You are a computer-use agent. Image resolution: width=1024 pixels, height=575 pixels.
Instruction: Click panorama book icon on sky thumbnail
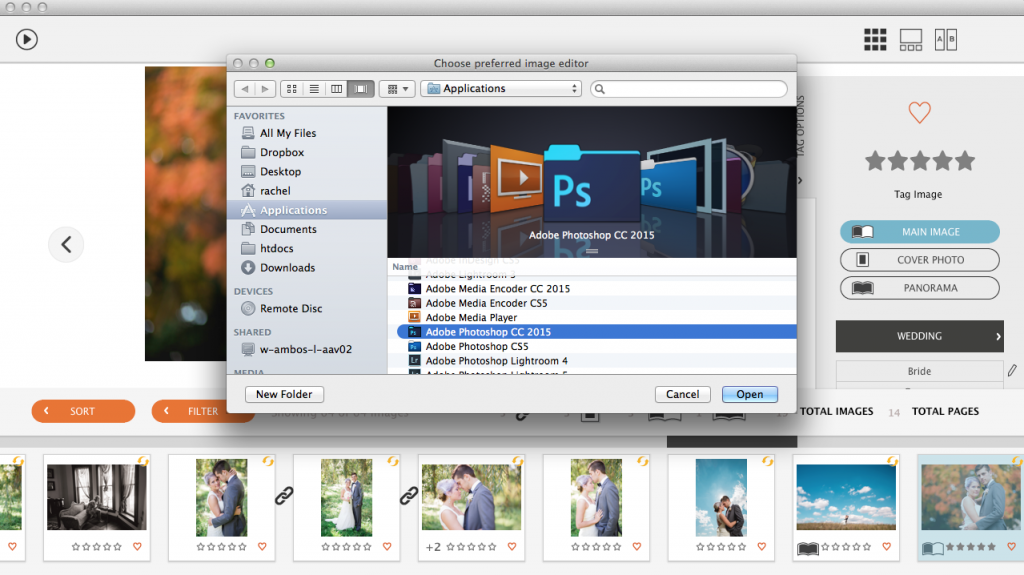tap(808, 548)
